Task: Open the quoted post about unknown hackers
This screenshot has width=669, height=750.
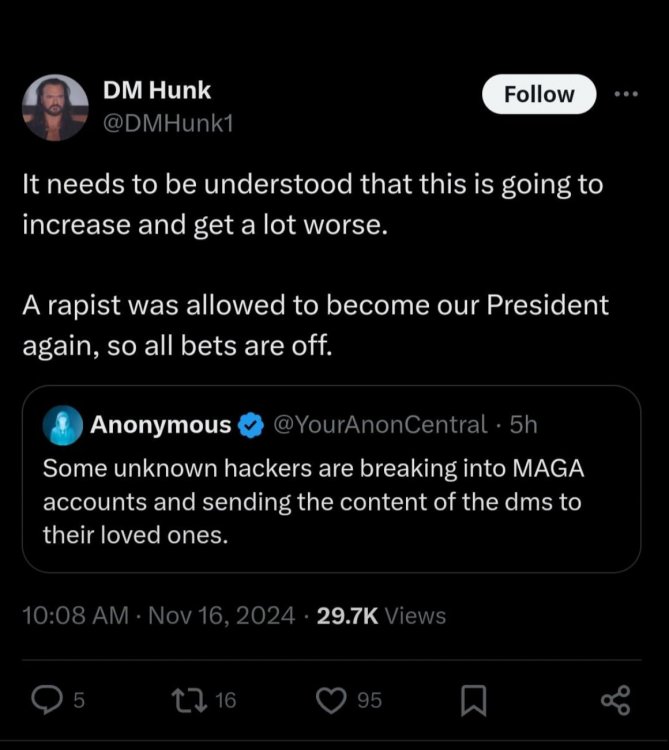Action: [x=330, y=501]
